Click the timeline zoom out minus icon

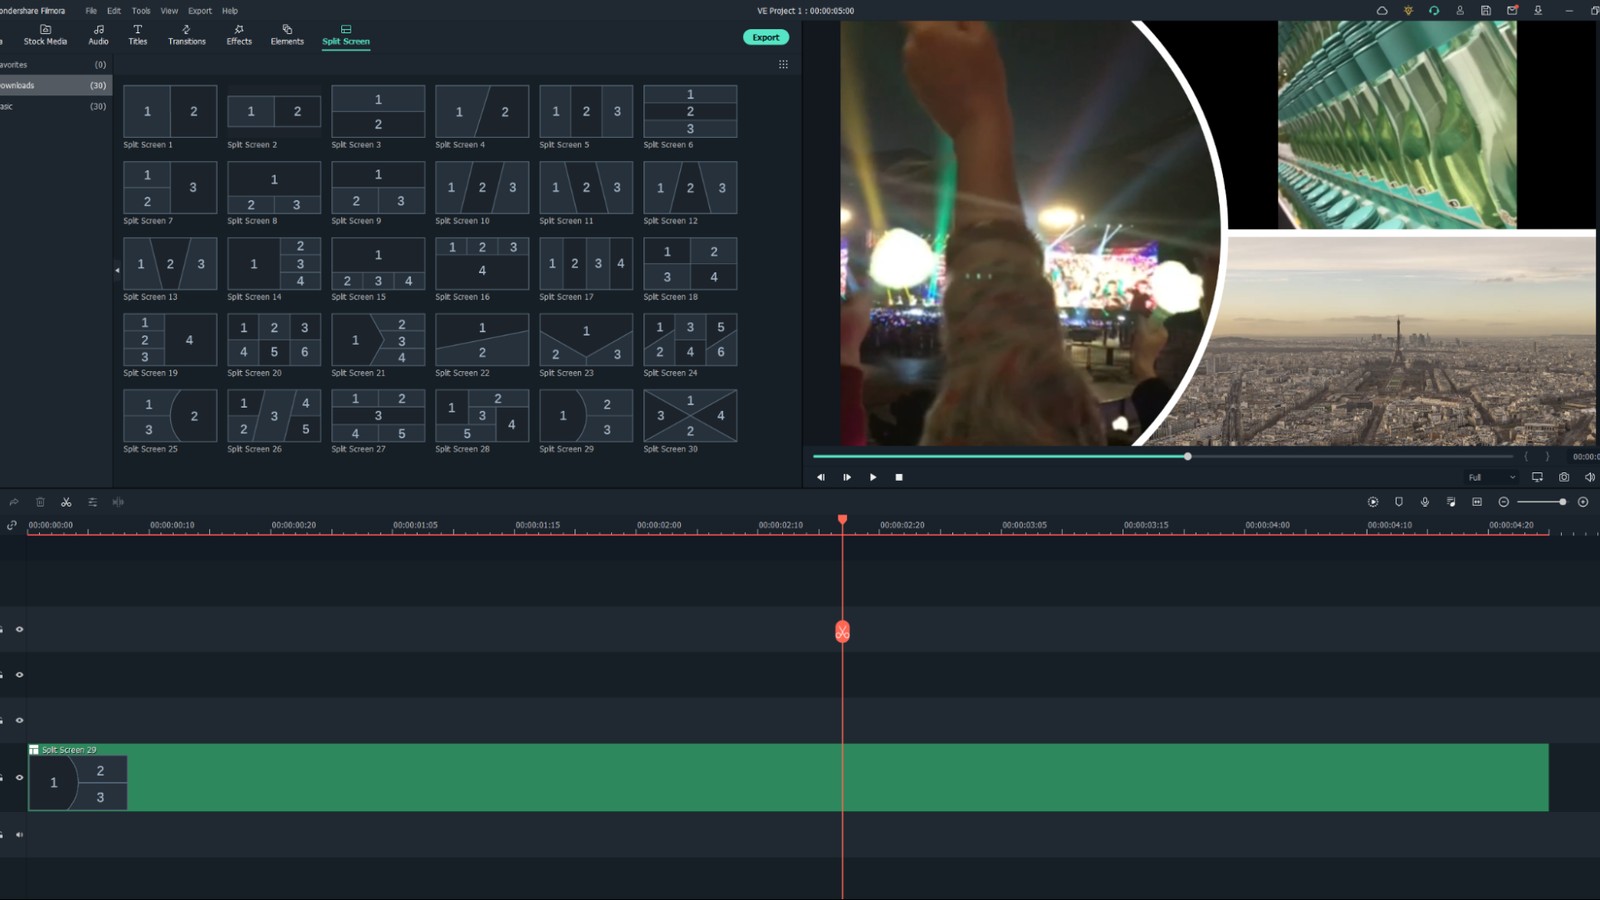click(x=1503, y=502)
